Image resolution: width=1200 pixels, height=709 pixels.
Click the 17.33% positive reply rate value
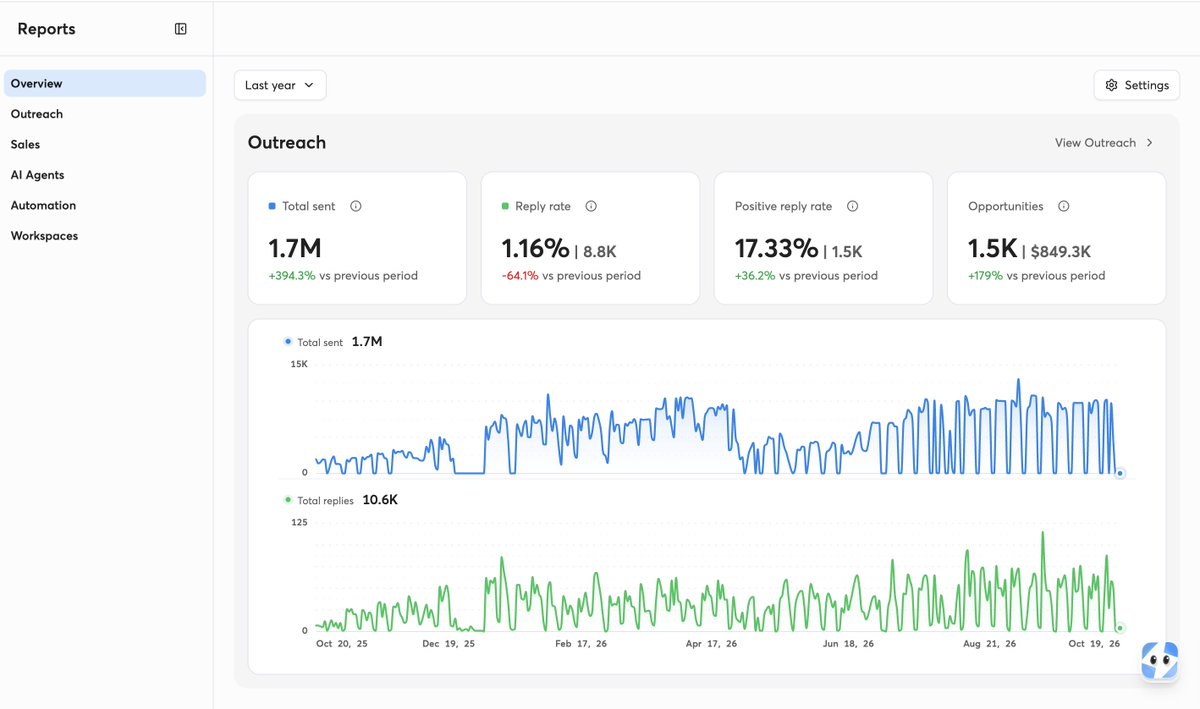pos(776,248)
